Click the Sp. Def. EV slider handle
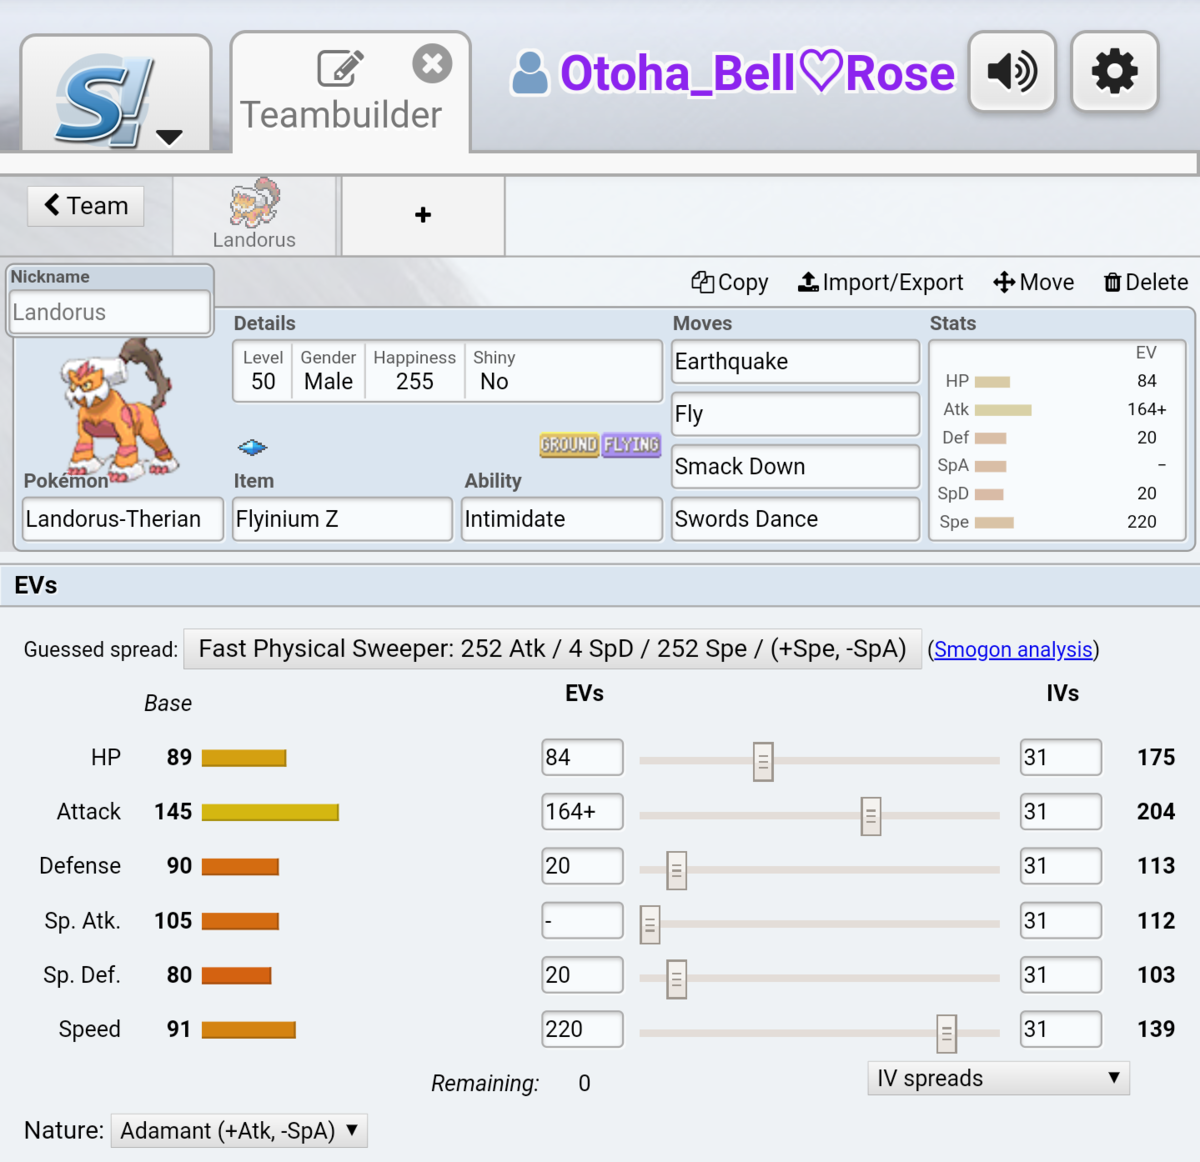Screen dimensions: 1200x1162 click(x=677, y=979)
